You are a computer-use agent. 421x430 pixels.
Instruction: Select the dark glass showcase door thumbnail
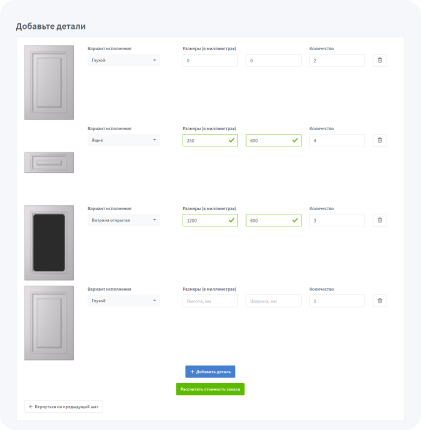click(x=49, y=243)
